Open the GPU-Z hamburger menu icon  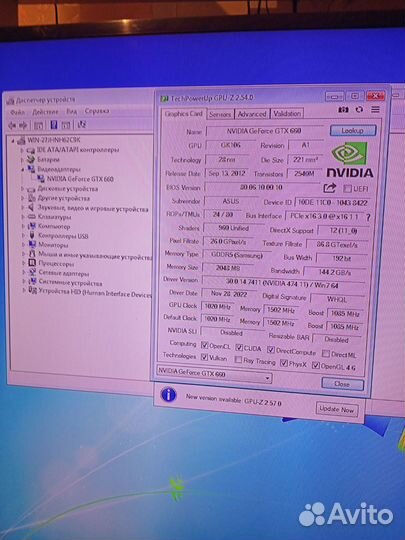point(375,110)
